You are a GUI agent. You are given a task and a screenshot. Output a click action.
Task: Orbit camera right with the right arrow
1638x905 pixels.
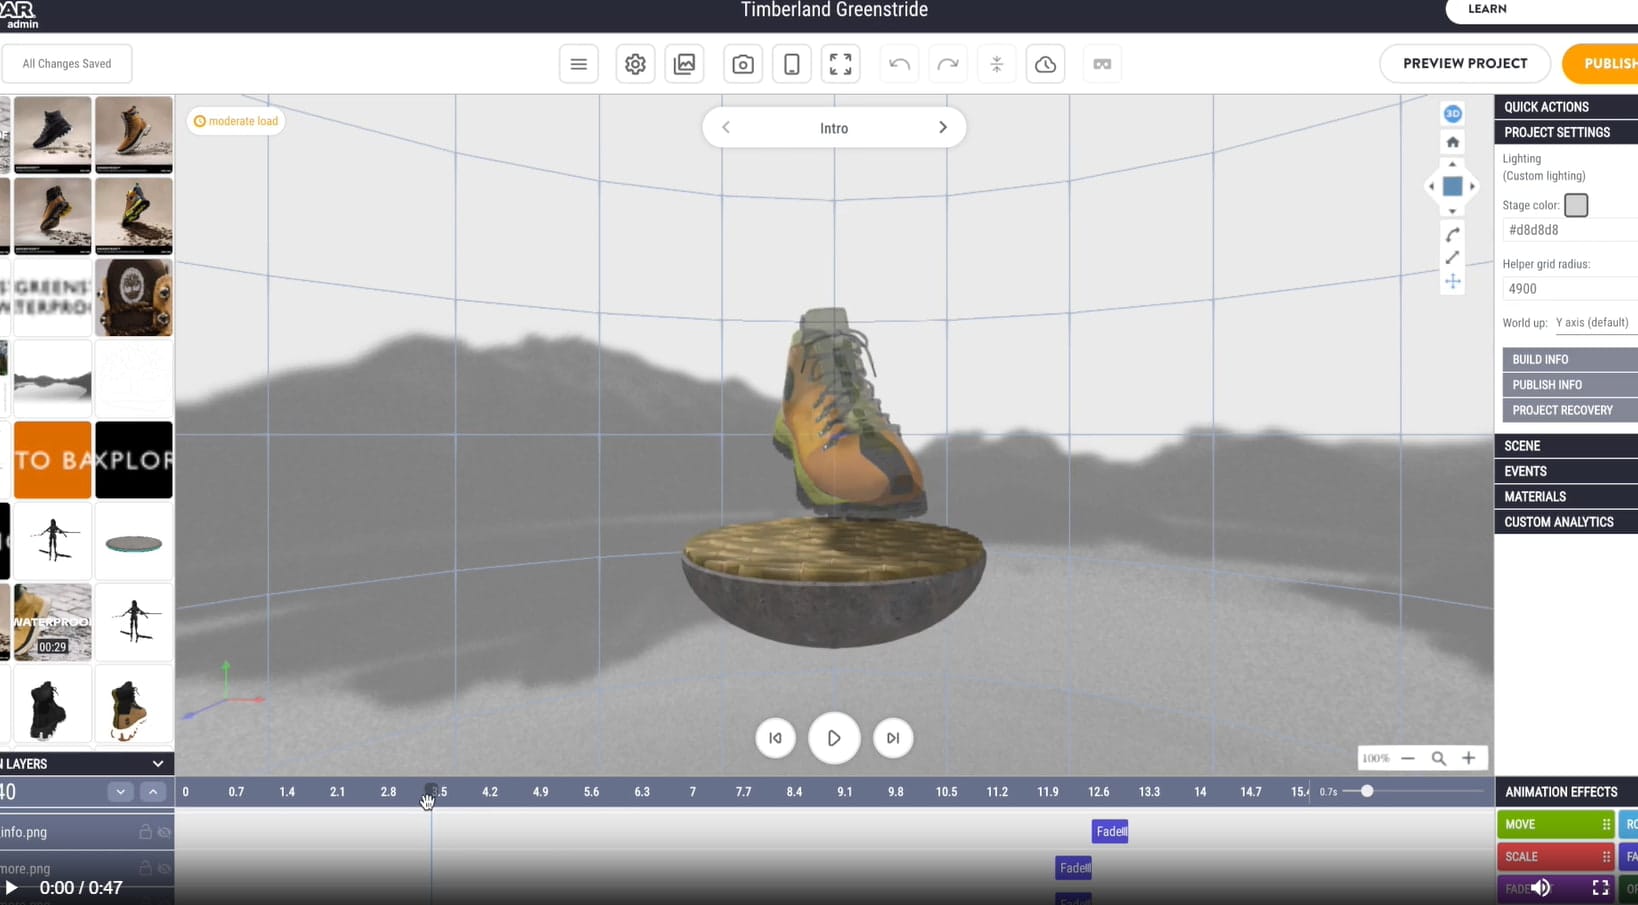tap(1473, 187)
